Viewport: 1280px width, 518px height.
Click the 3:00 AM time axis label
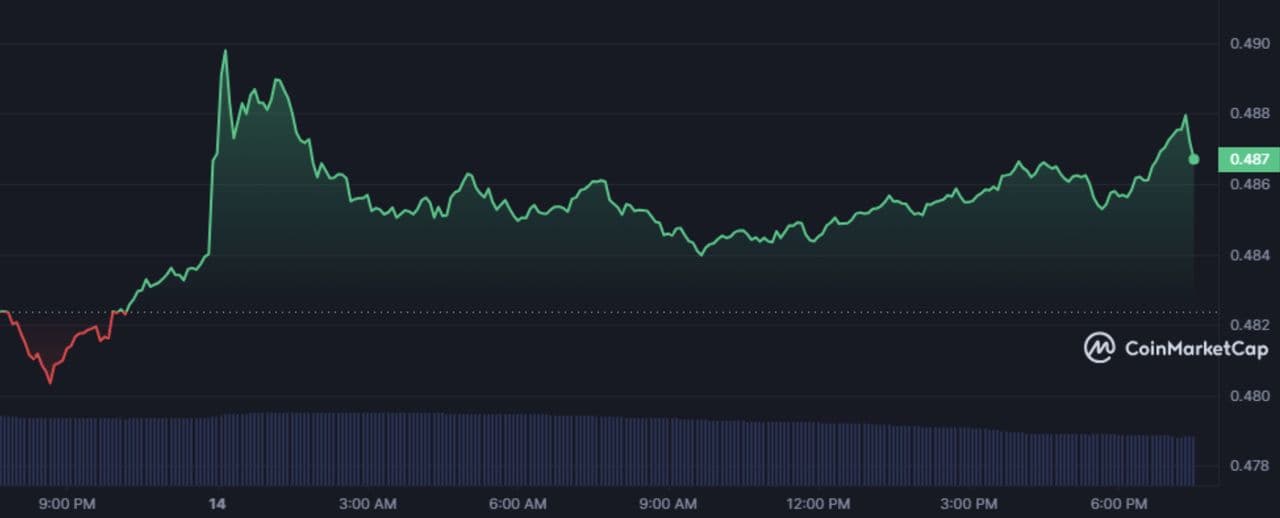coord(368,503)
